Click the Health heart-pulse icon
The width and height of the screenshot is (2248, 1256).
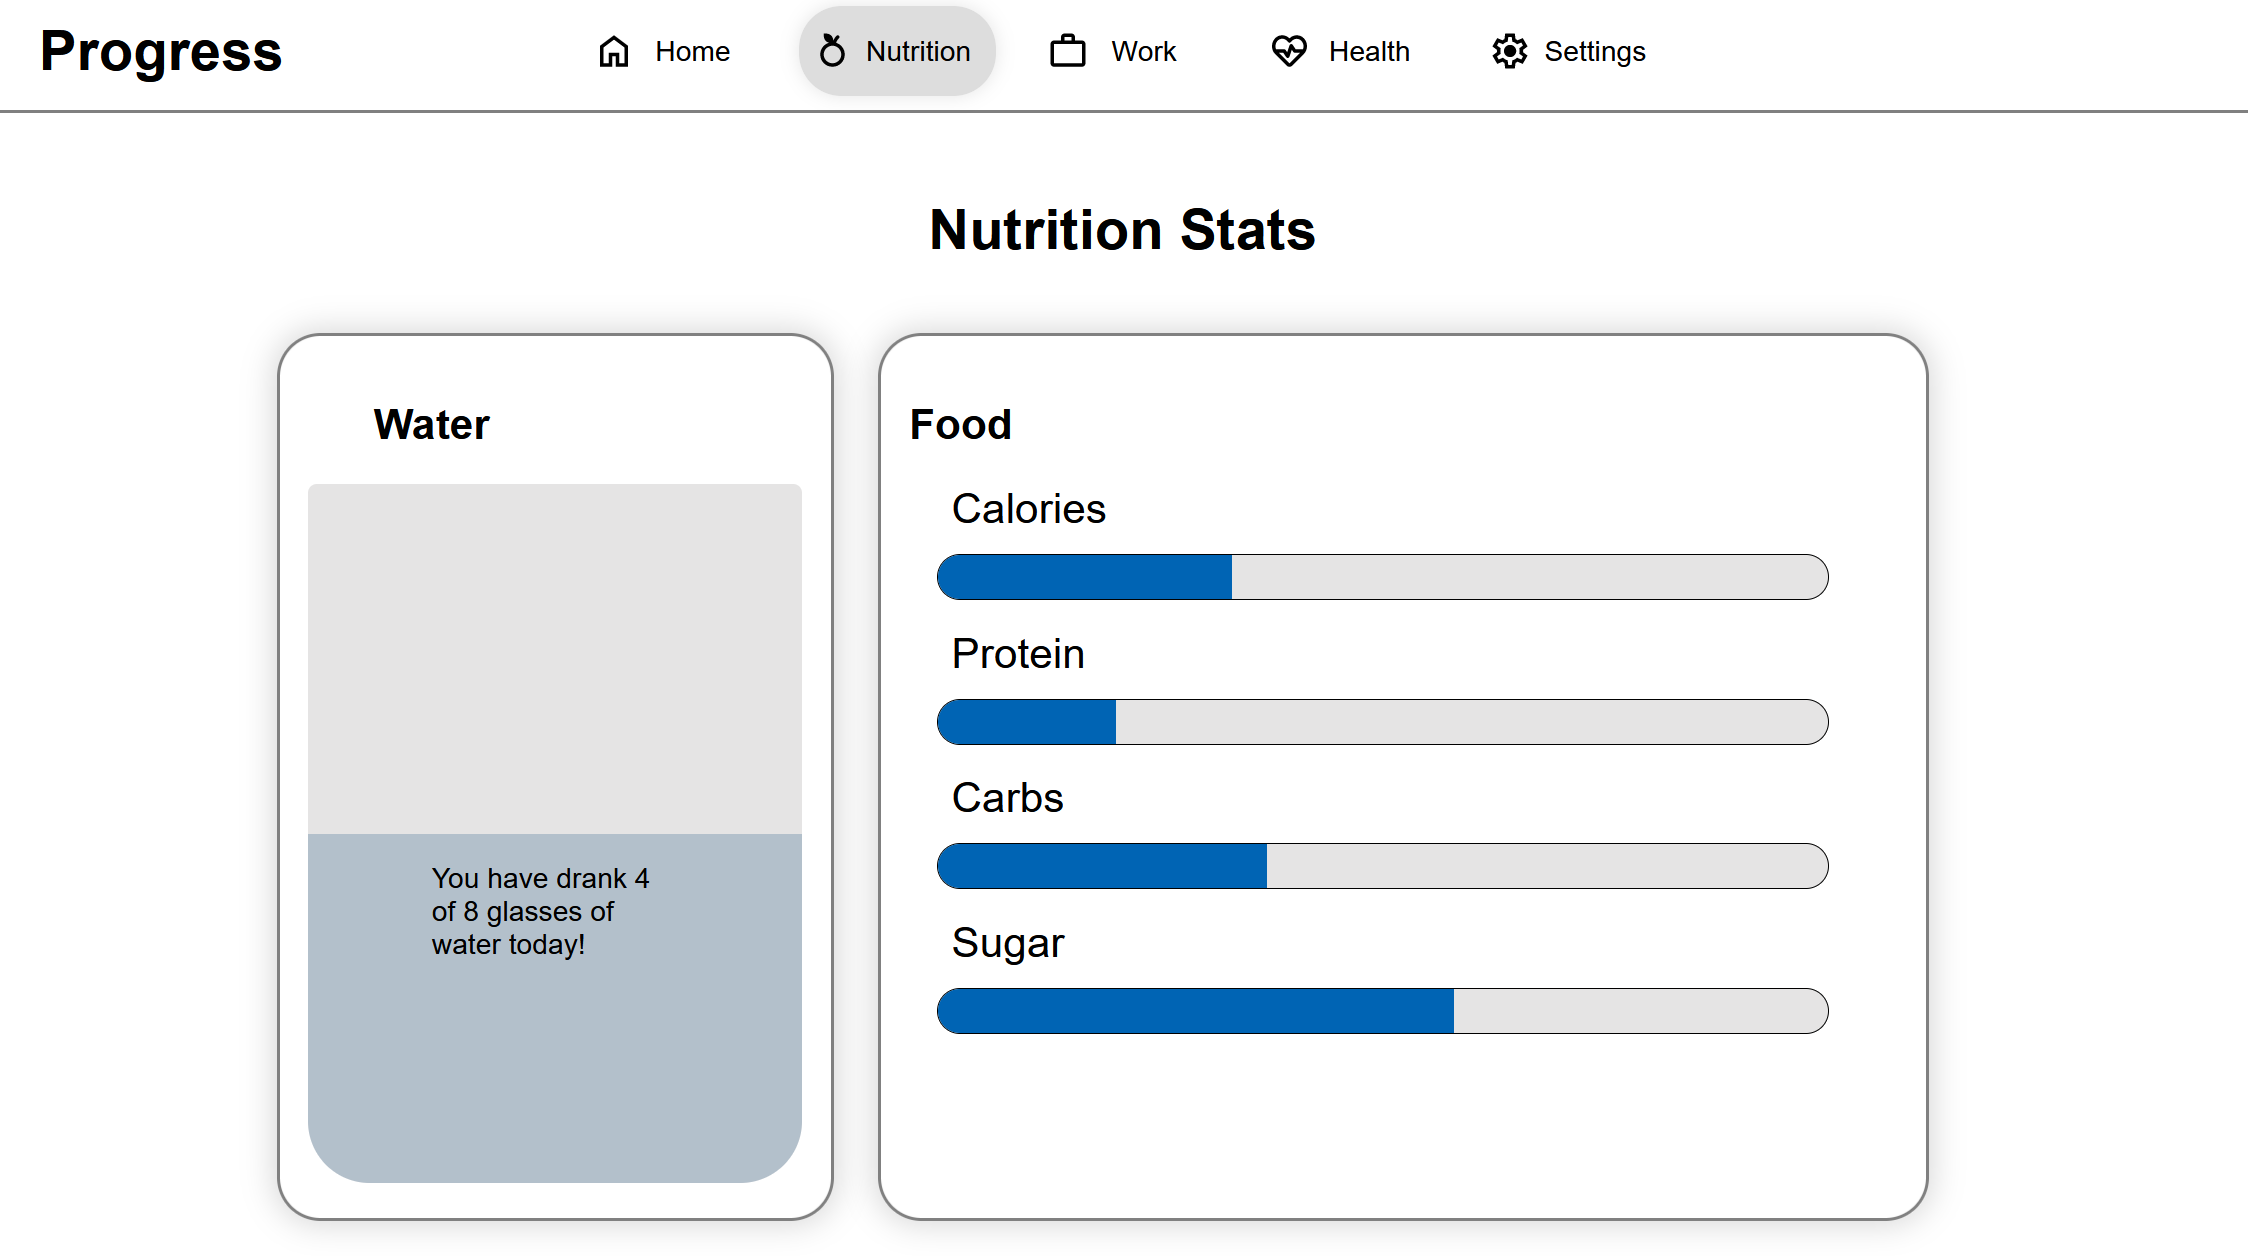tap(1289, 51)
